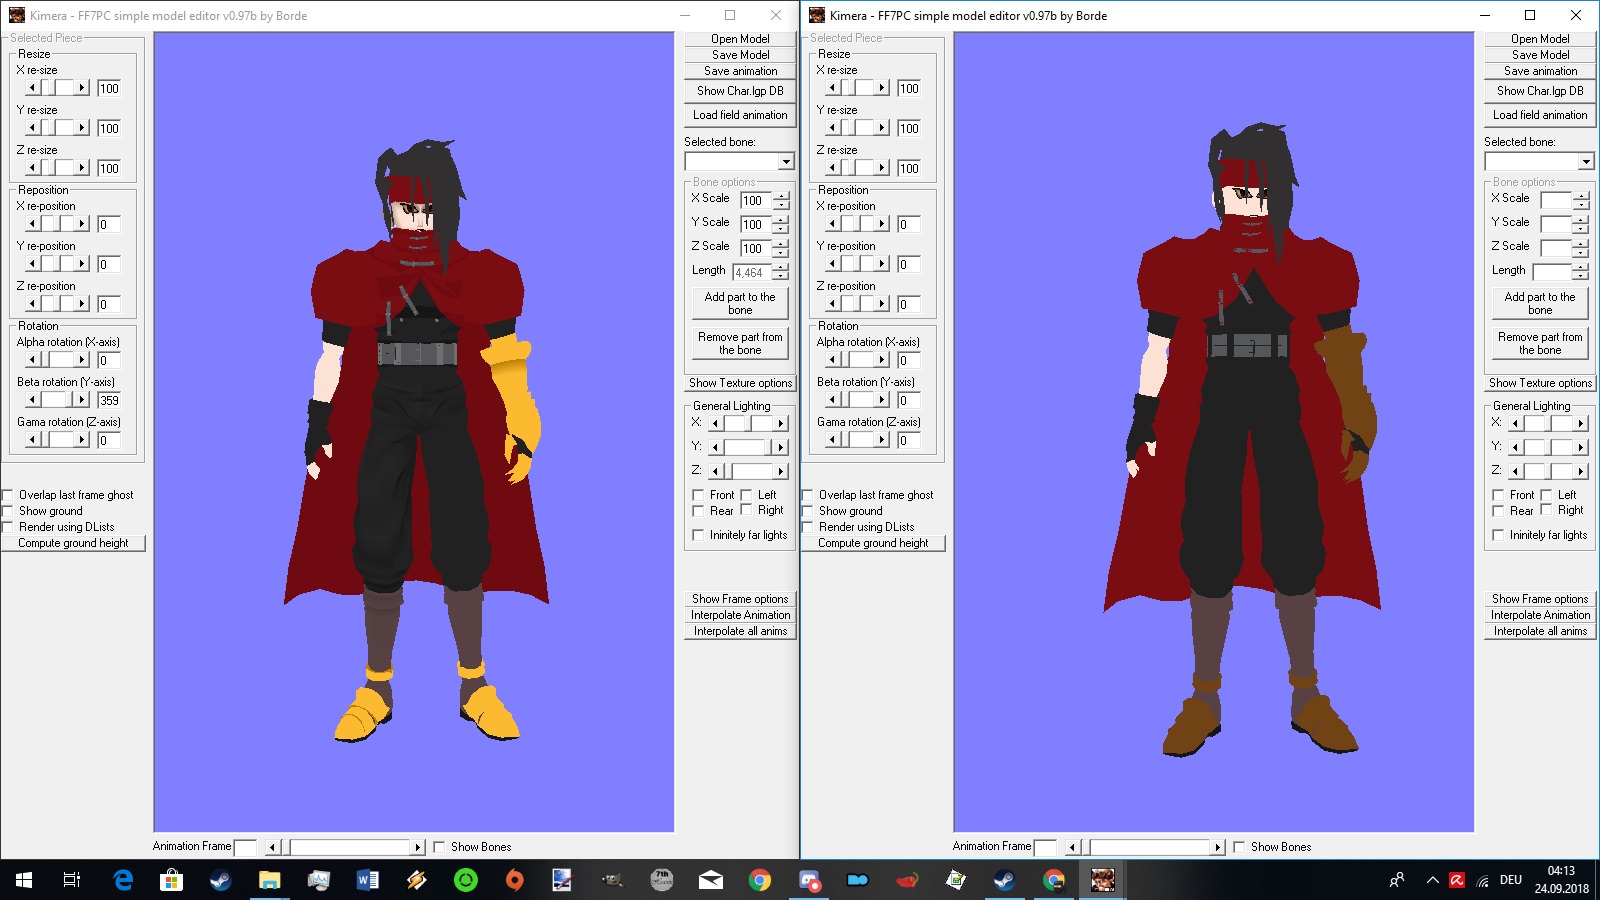This screenshot has height=900, width=1600.
Task: Click Save Model in the left window
Action: (x=740, y=55)
